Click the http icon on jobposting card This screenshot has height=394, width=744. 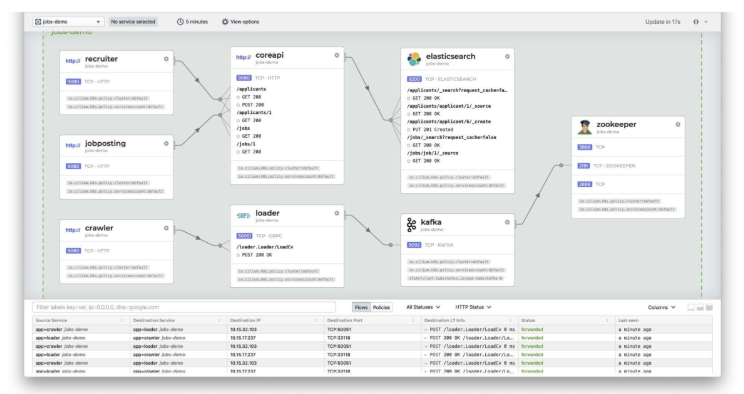[x=73, y=145]
